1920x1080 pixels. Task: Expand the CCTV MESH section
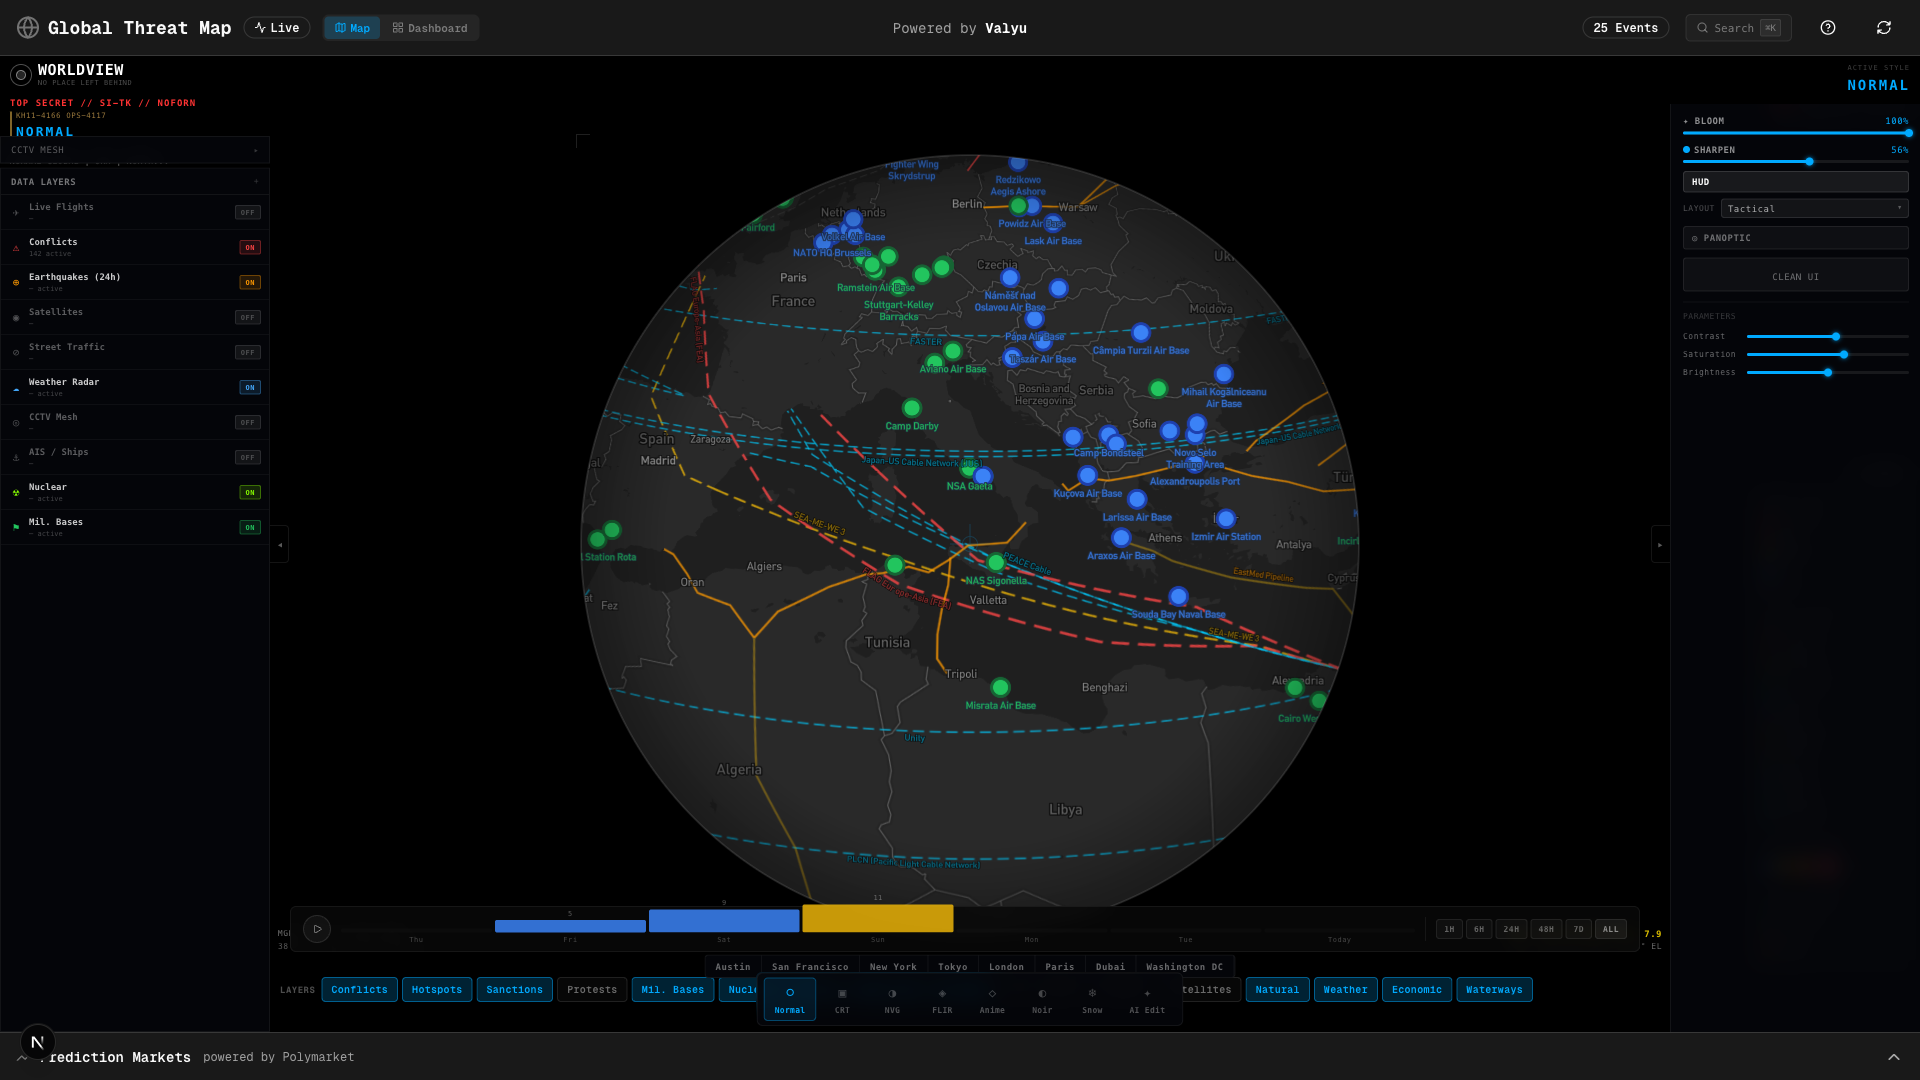[255, 149]
